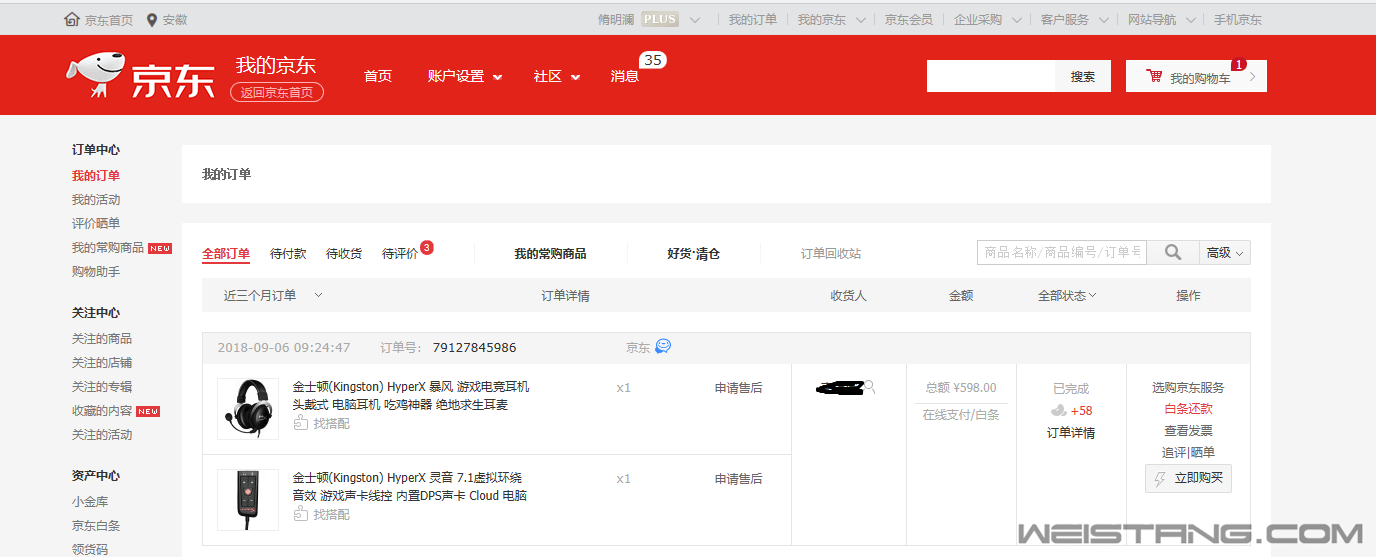Open the 订单详情 link
Screen dimensions: 1376x557
click(x=1071, y=433)
